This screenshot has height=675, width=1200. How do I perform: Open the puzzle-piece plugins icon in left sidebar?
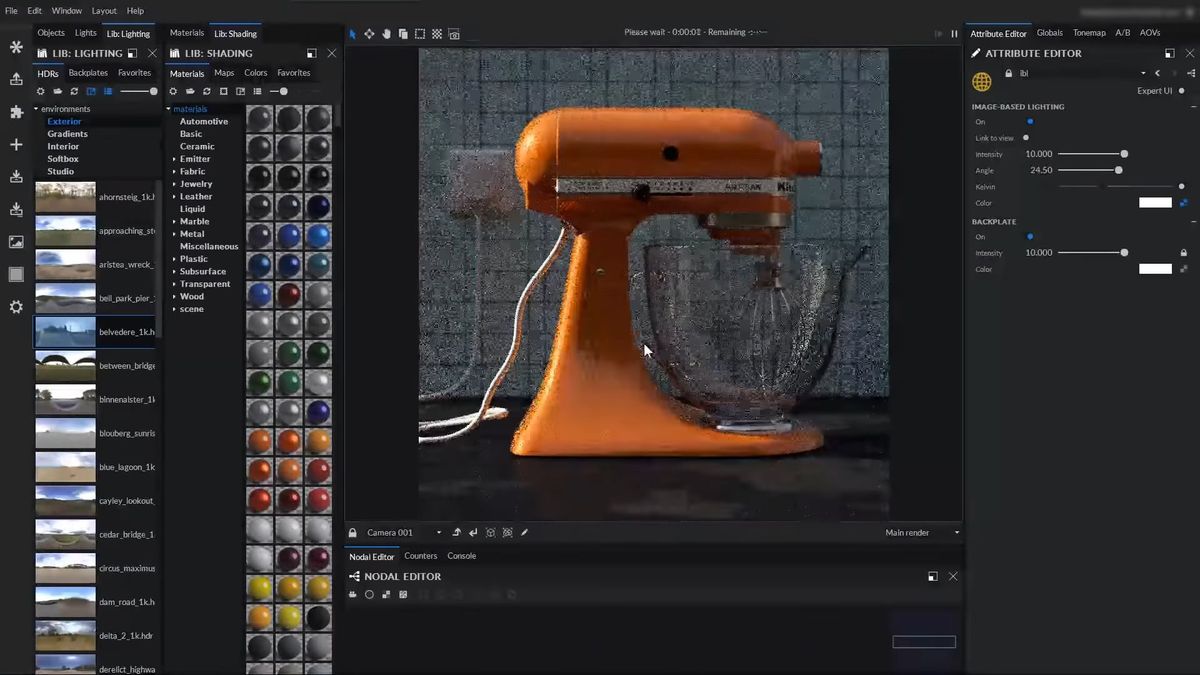[x=16, y=112]
